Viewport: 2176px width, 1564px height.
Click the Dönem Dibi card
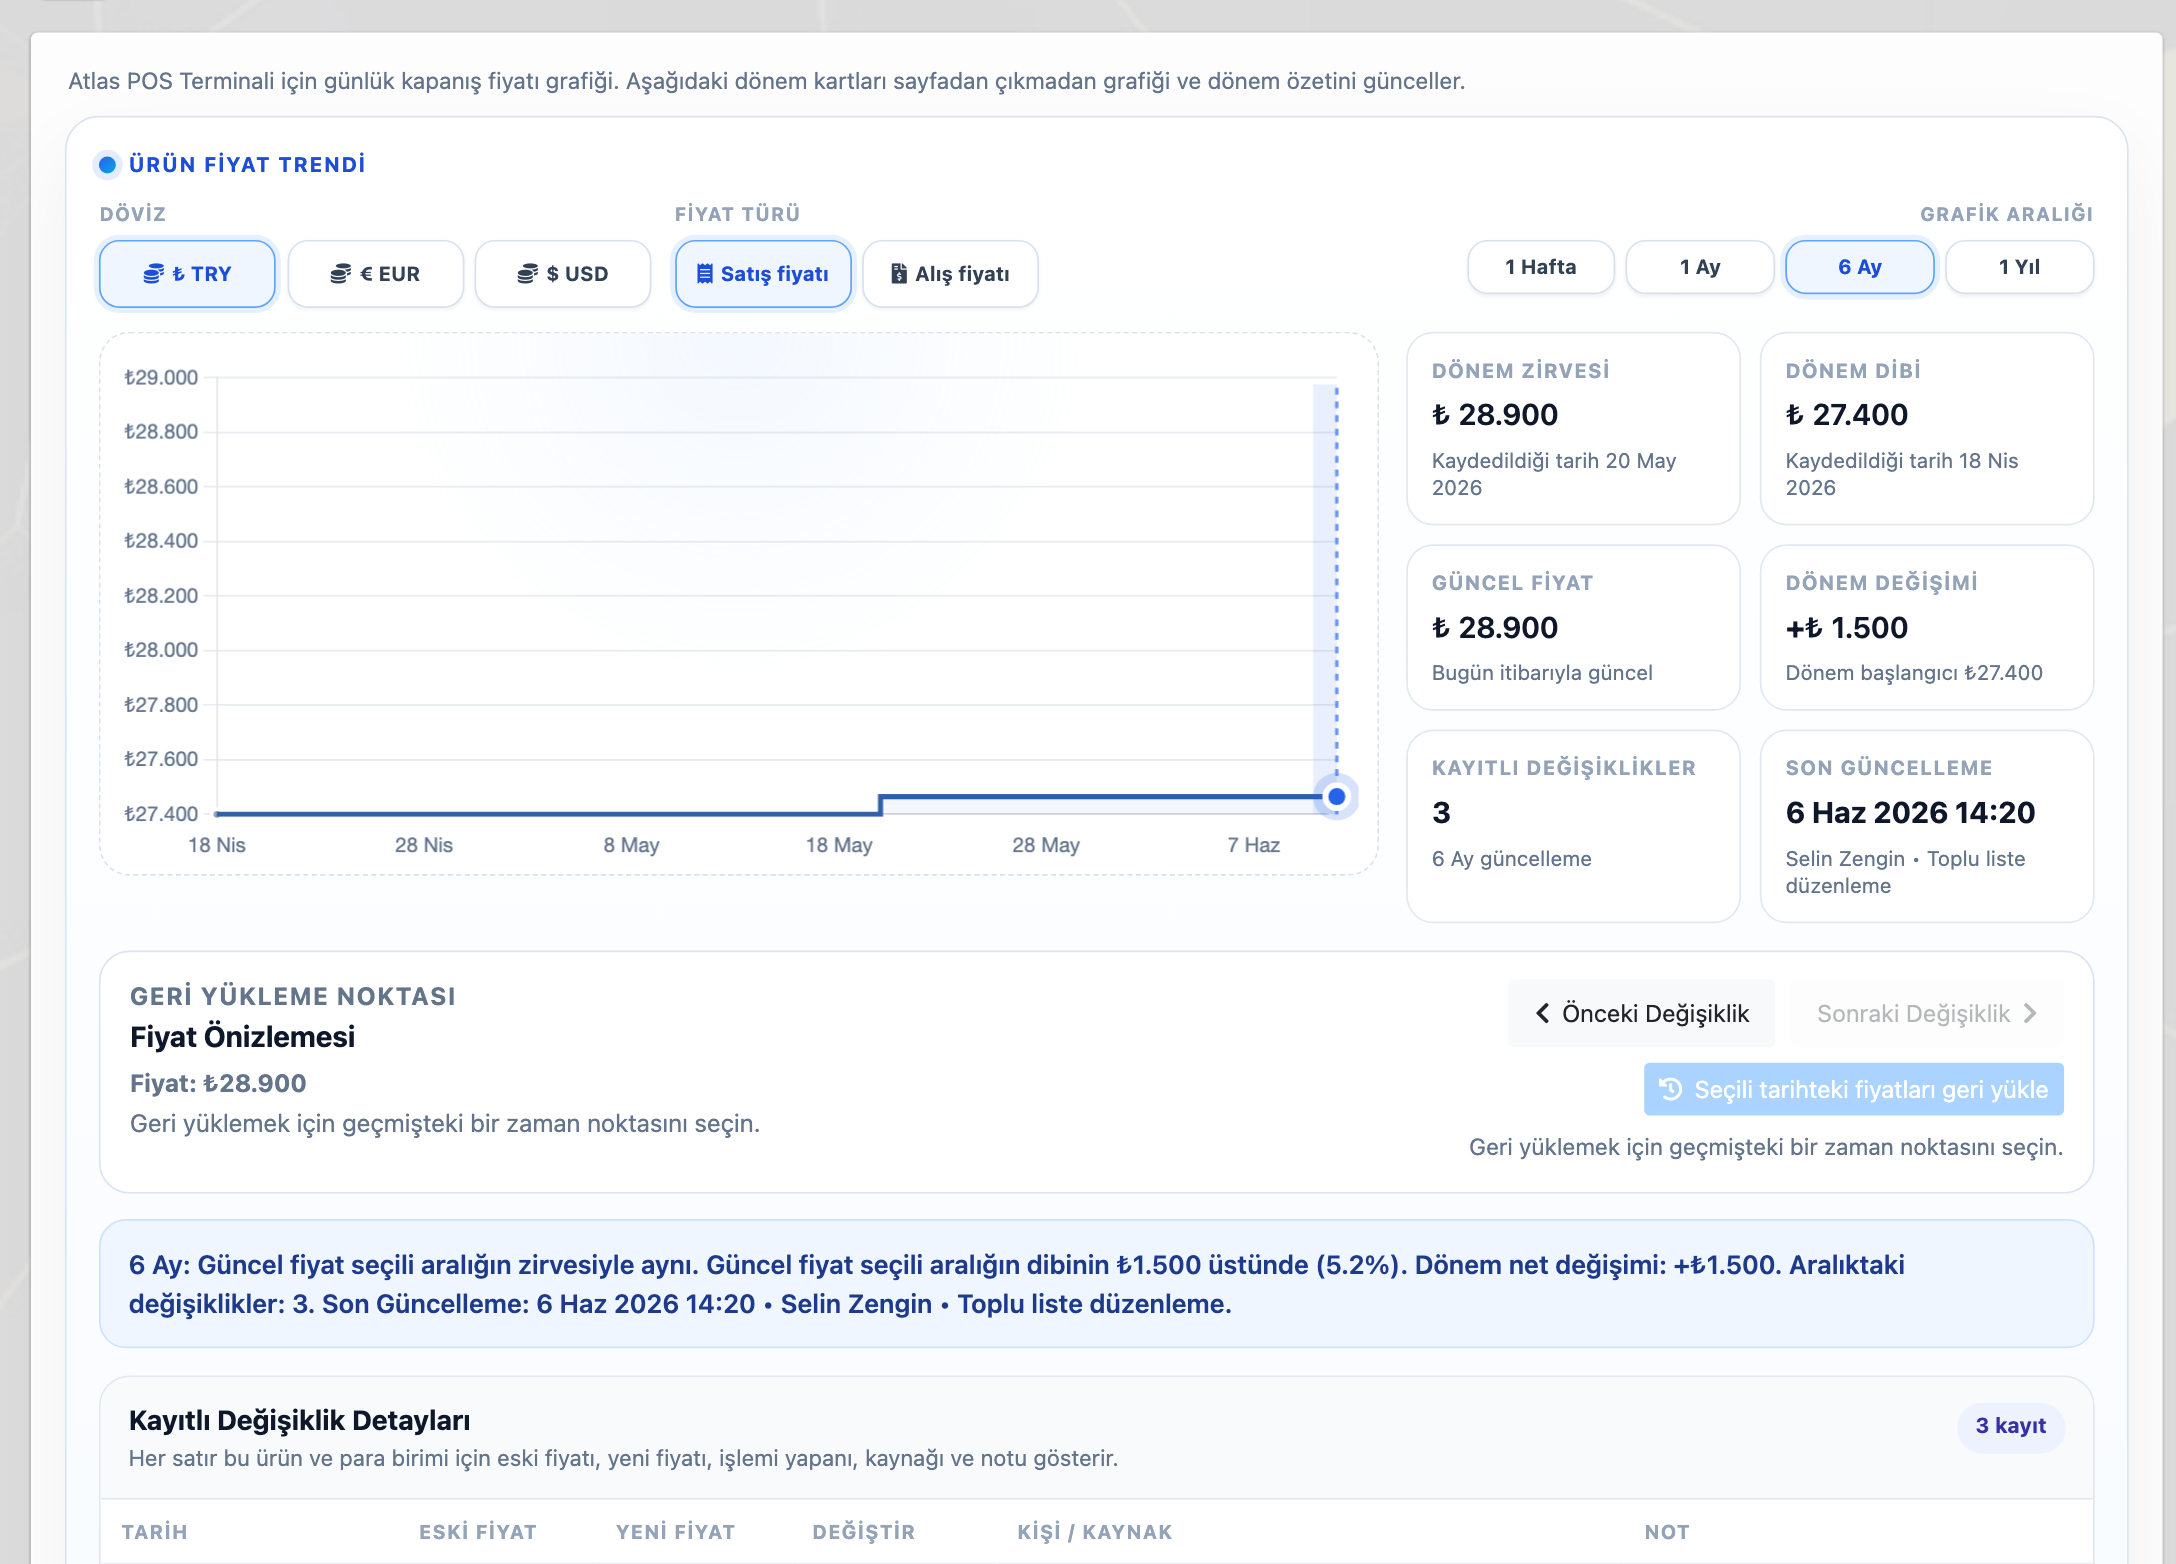point(1927,428)
